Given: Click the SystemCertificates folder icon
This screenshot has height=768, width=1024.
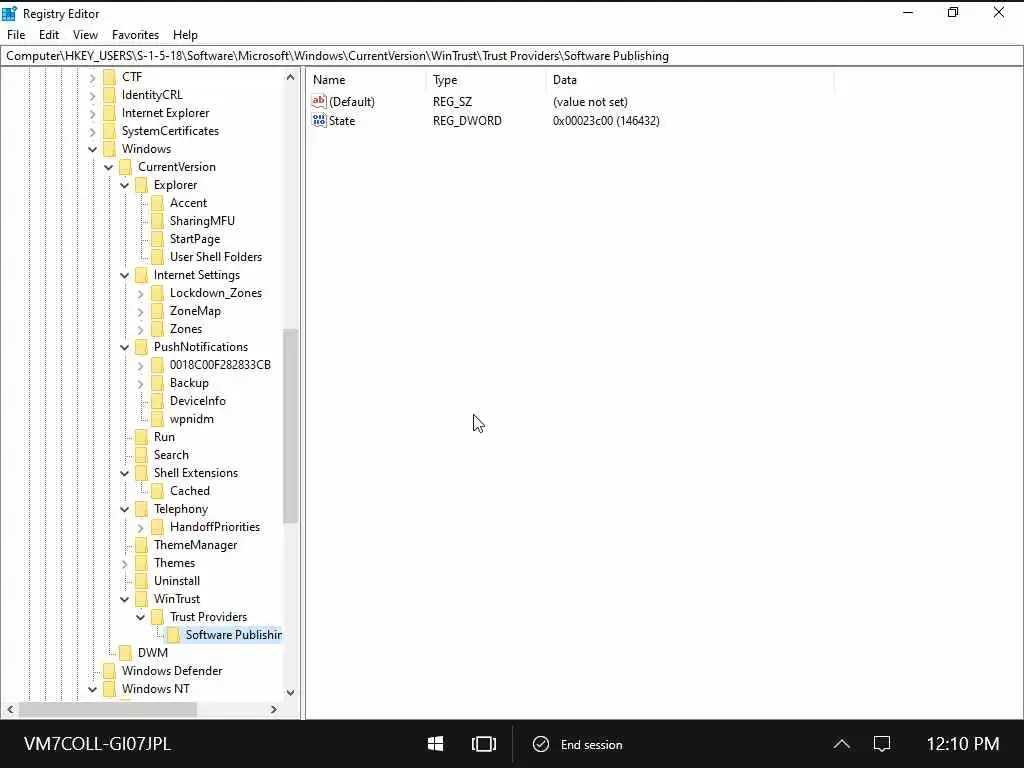Looking at the screenshot, I should tap(110, 131).
